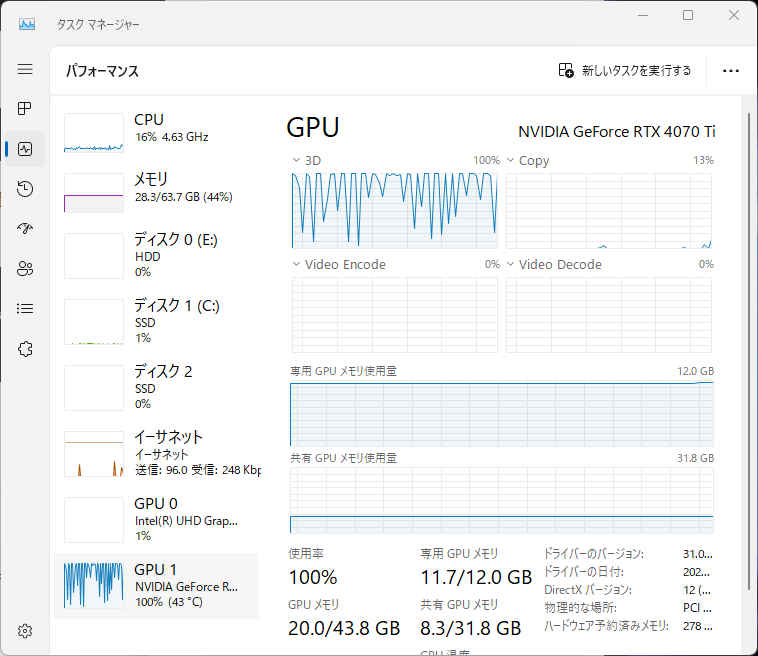Select the memory performance item

[x=156, y=188]
